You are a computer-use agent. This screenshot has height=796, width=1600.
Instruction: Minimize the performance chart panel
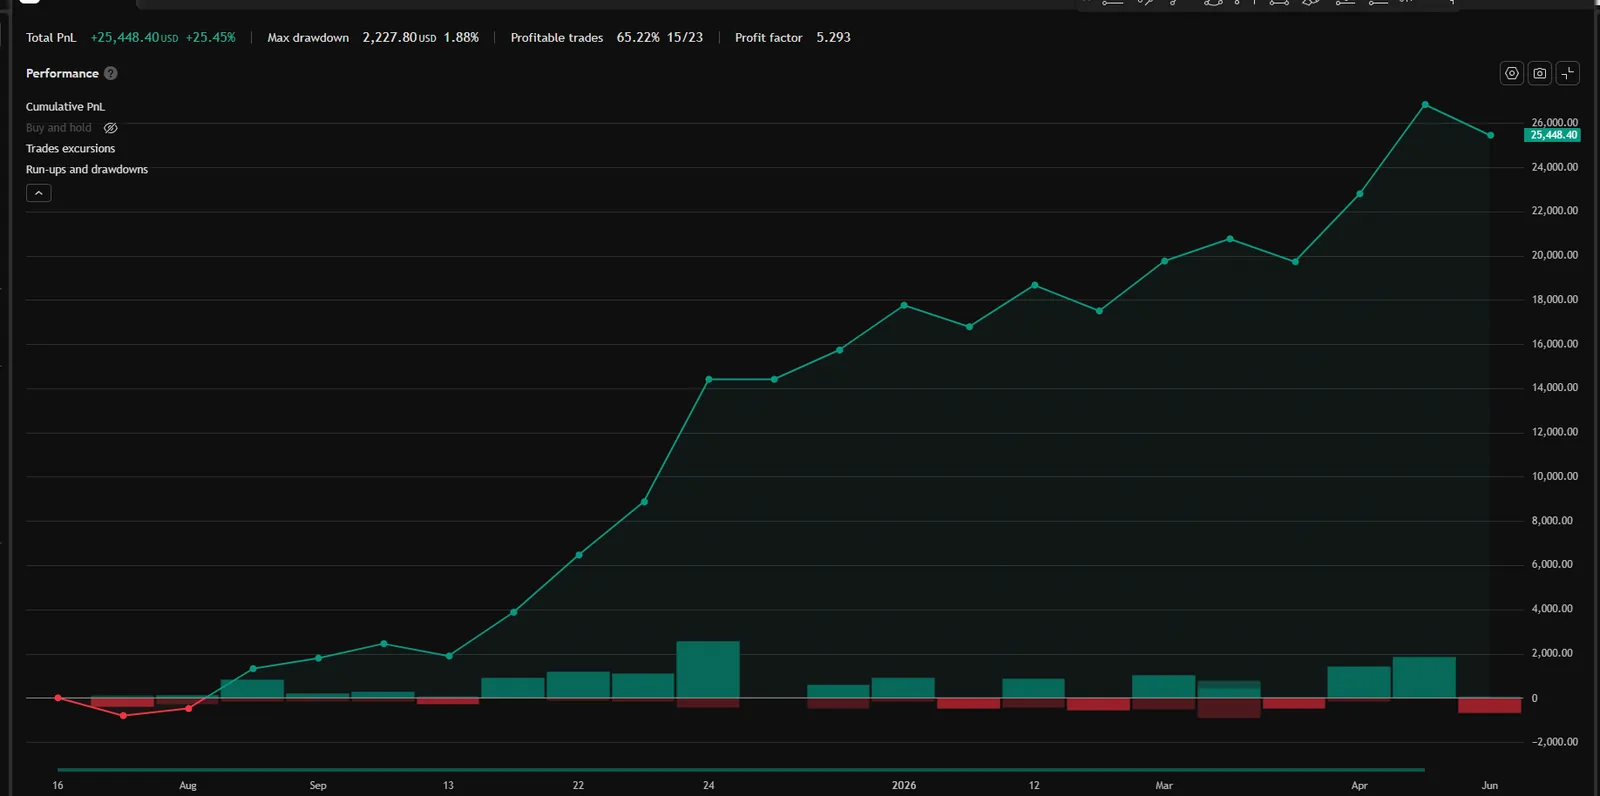pos(1568,73)
